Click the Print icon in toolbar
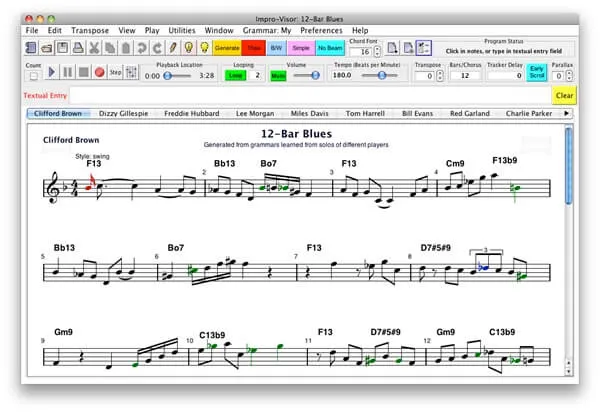Viewport: 600px width, 413px height. (78, 47)
